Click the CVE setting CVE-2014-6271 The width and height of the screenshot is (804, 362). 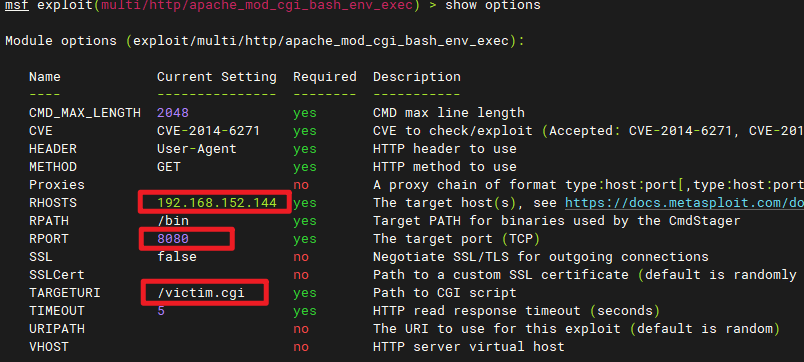[x=208, y=131]
